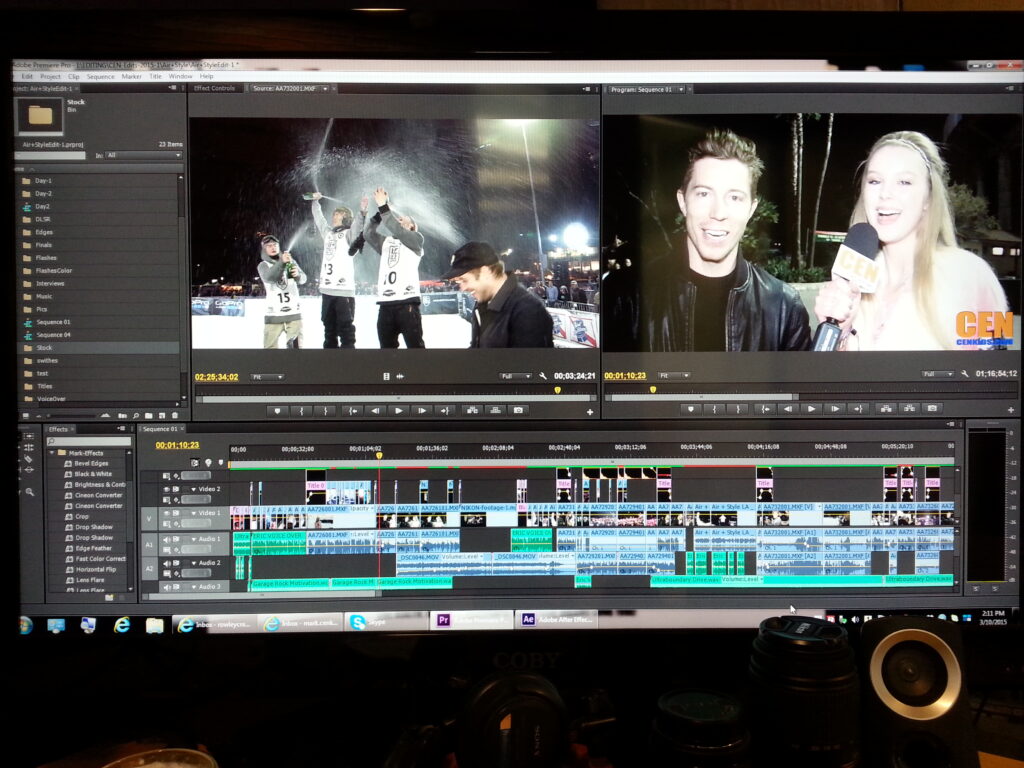This screenshot has height=768, width=1024.
Task: Open Program monitor settings wrench
Action: click(x=965, y=374)
